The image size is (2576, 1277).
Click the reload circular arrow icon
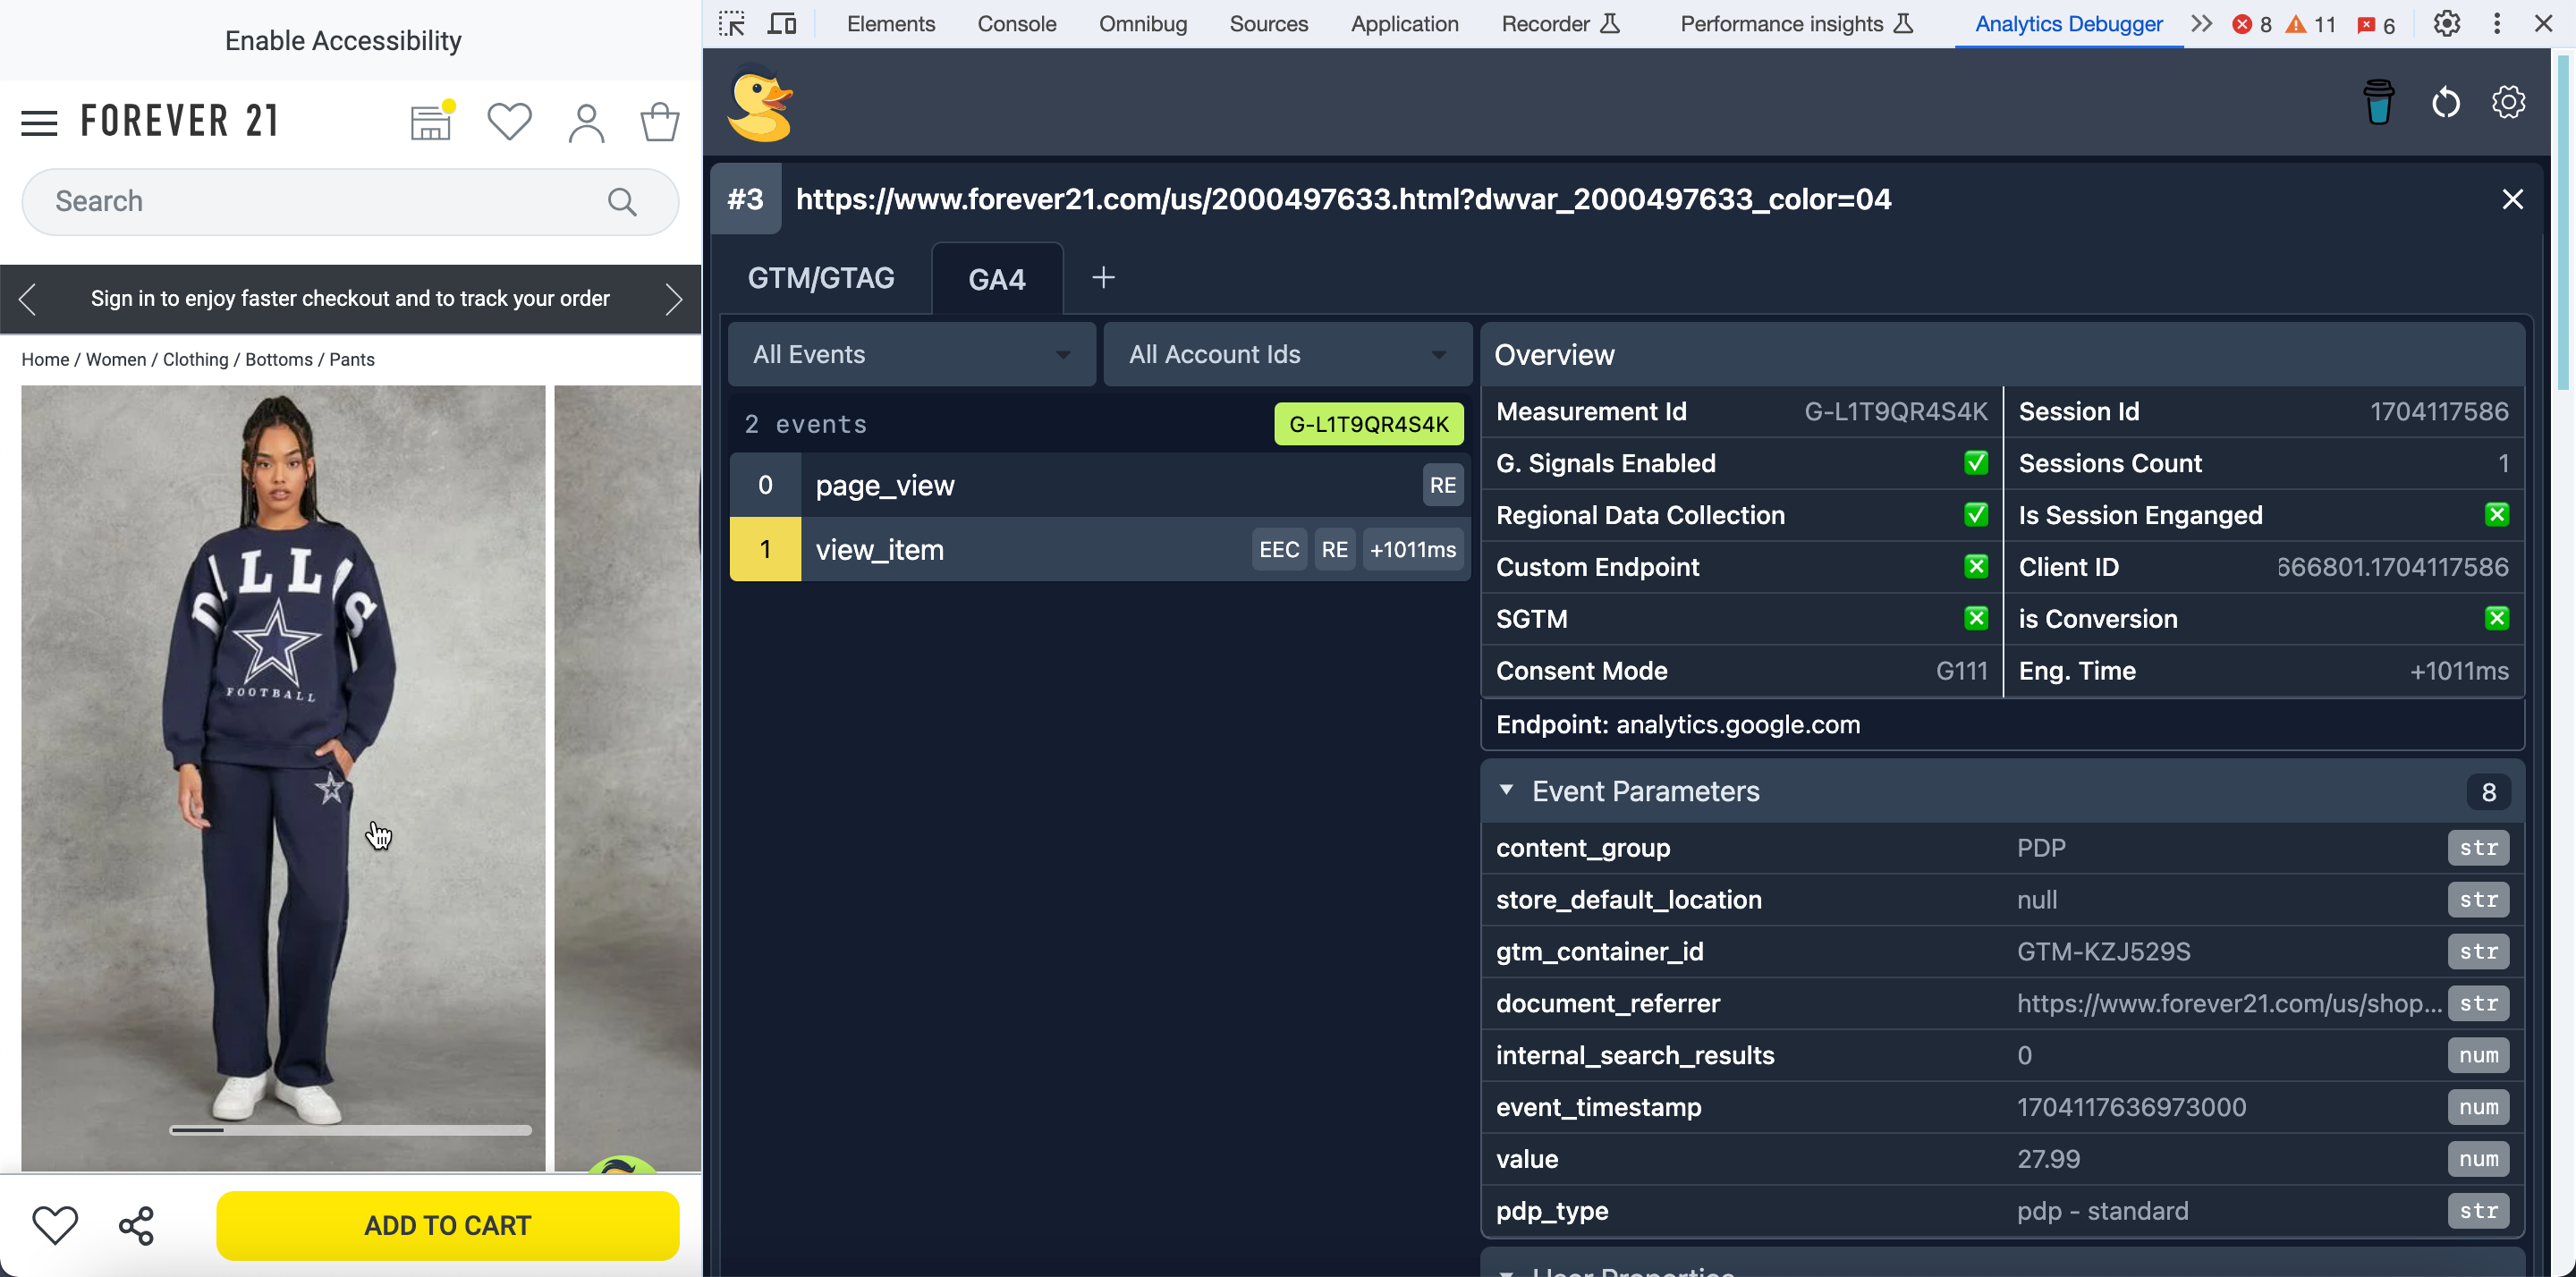(x=2445, y=102)
